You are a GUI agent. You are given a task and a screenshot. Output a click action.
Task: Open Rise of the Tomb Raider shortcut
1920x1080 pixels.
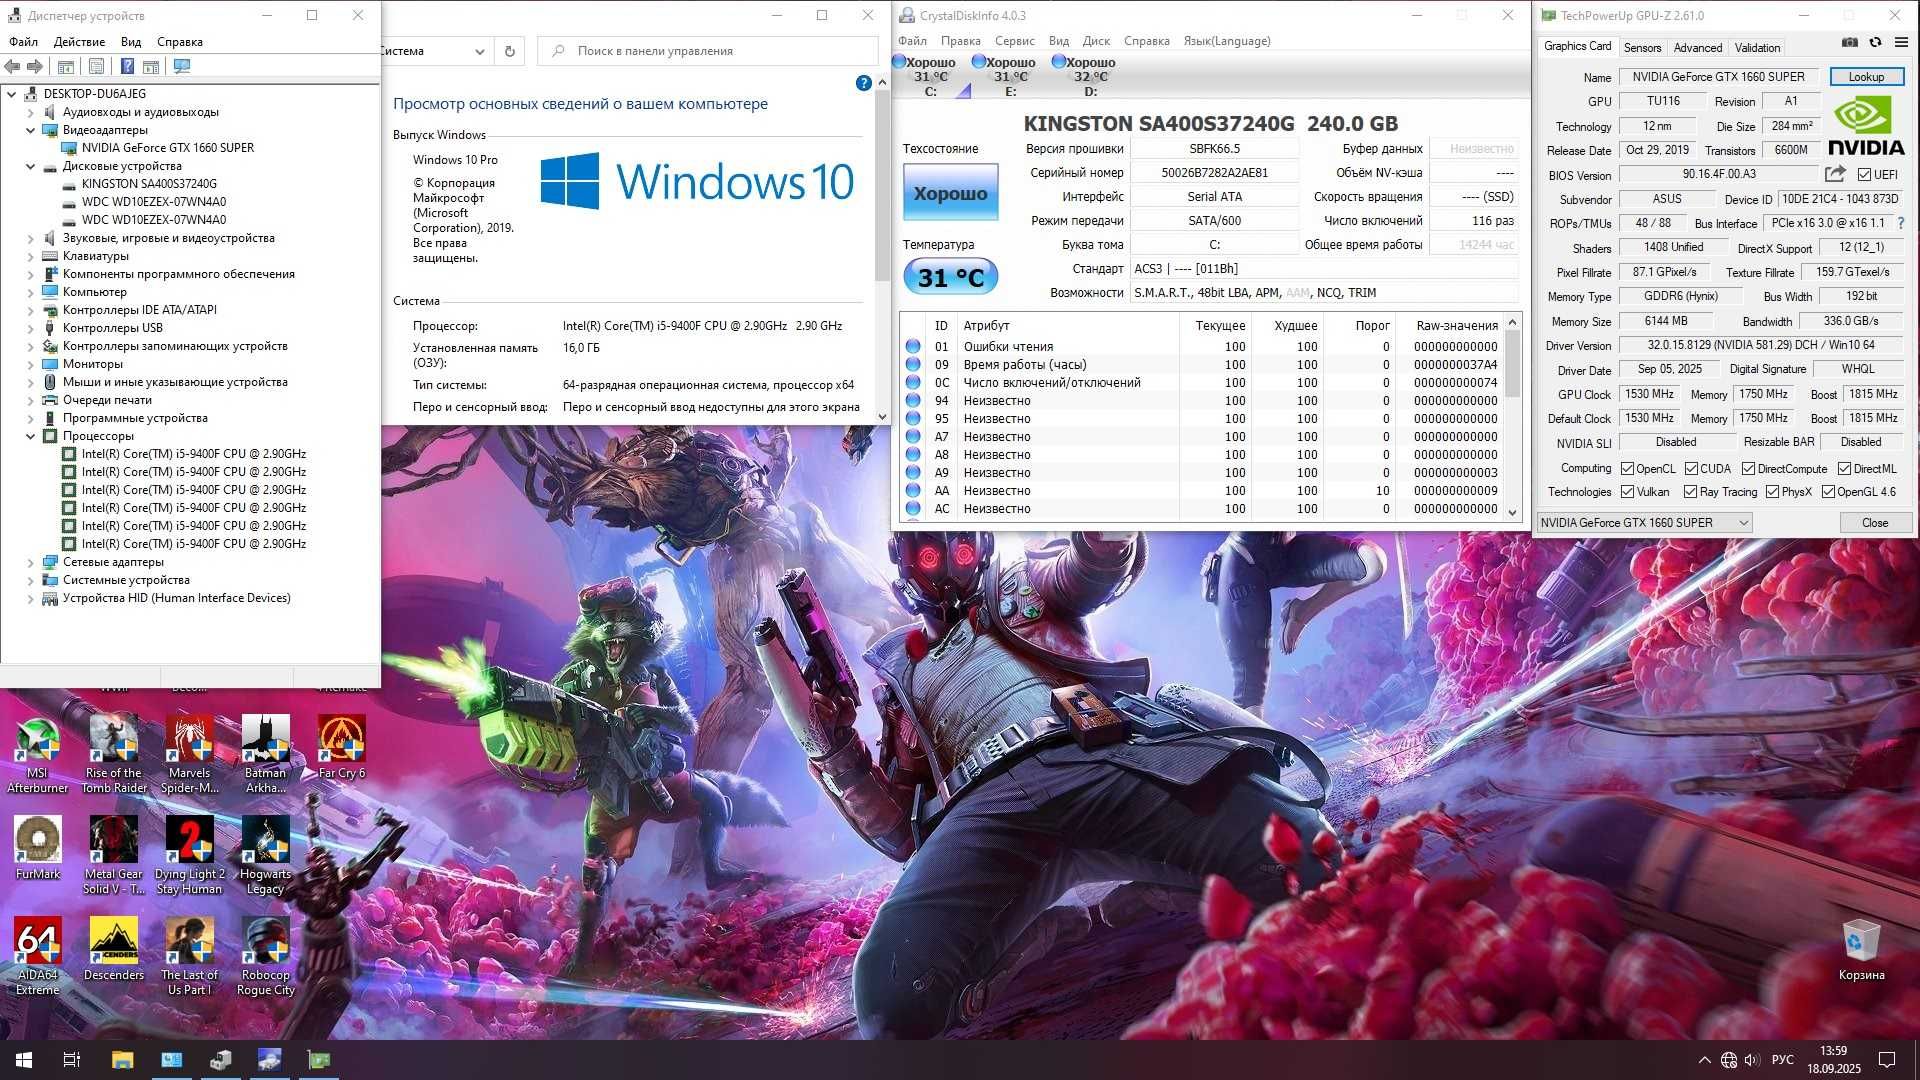tap(114, 755)
